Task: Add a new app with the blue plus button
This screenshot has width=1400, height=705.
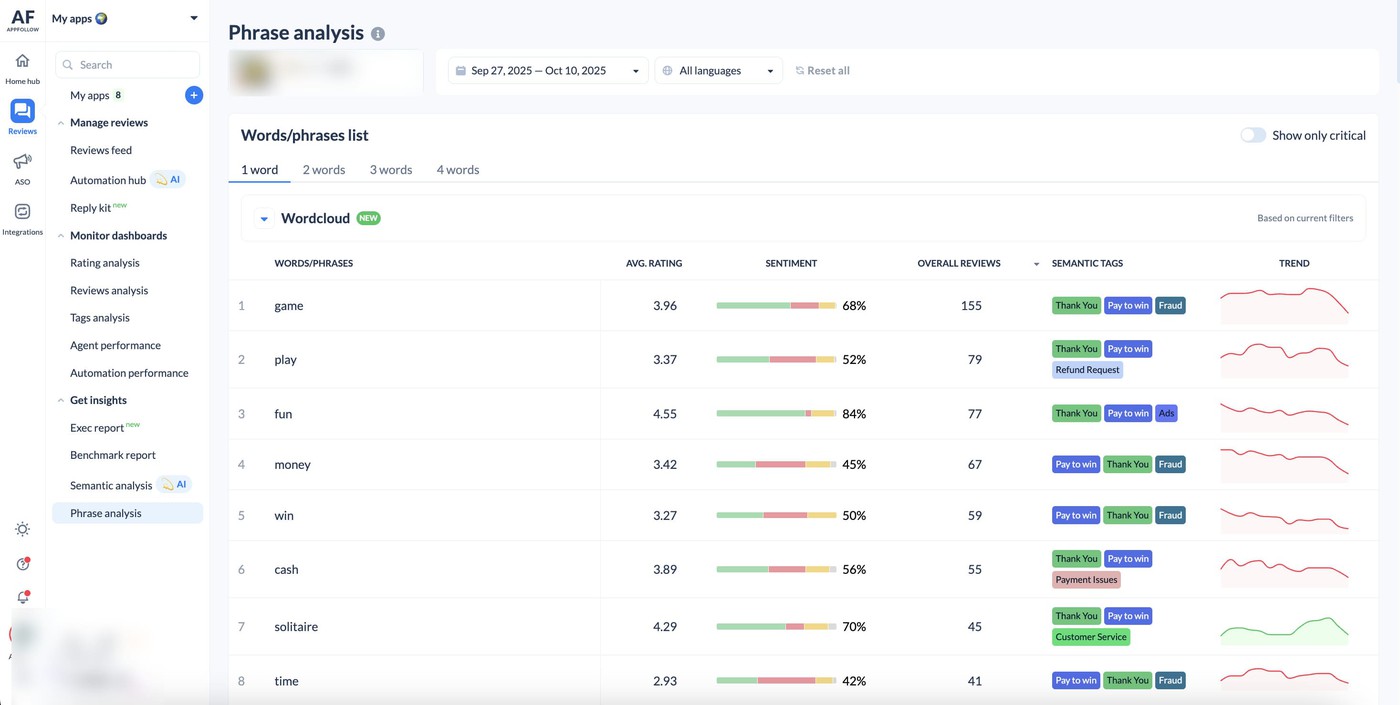Action: click(194, 95)
